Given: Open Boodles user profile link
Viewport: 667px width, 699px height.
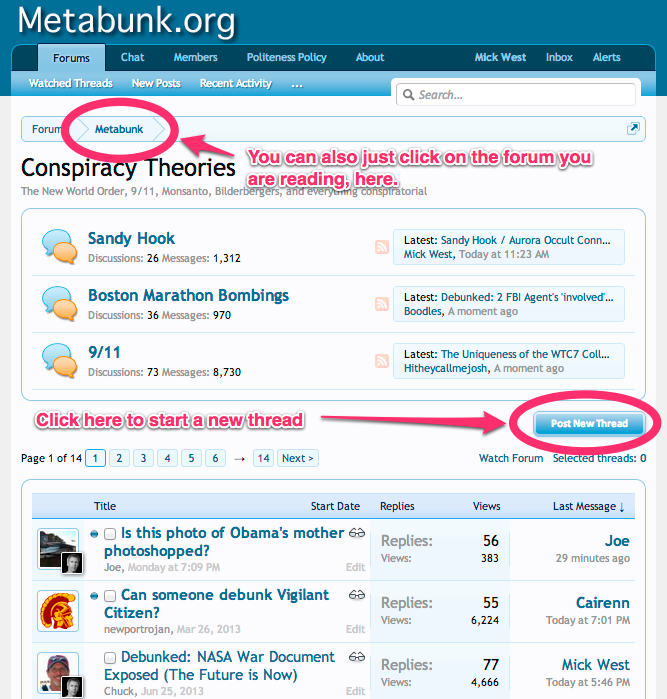Looking at the screenshot, I should pos(423,311).
